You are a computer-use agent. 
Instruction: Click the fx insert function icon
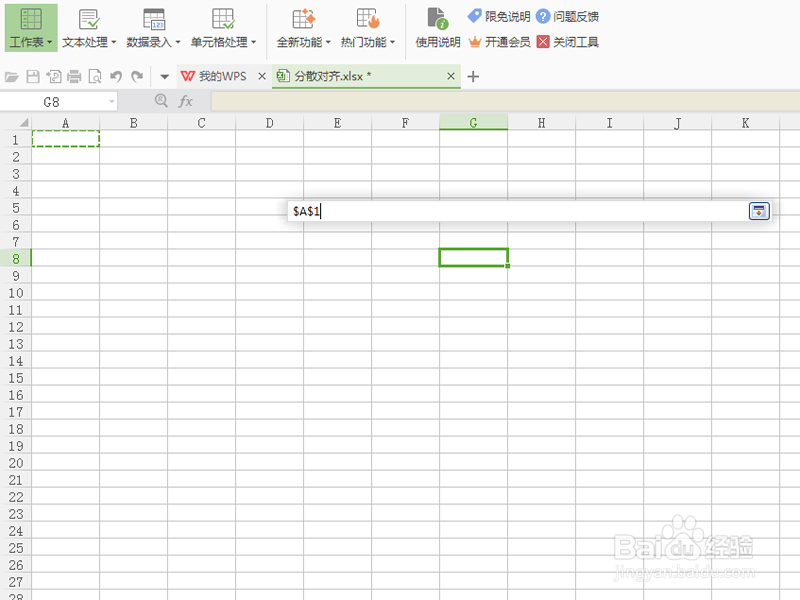pos(186,102)
